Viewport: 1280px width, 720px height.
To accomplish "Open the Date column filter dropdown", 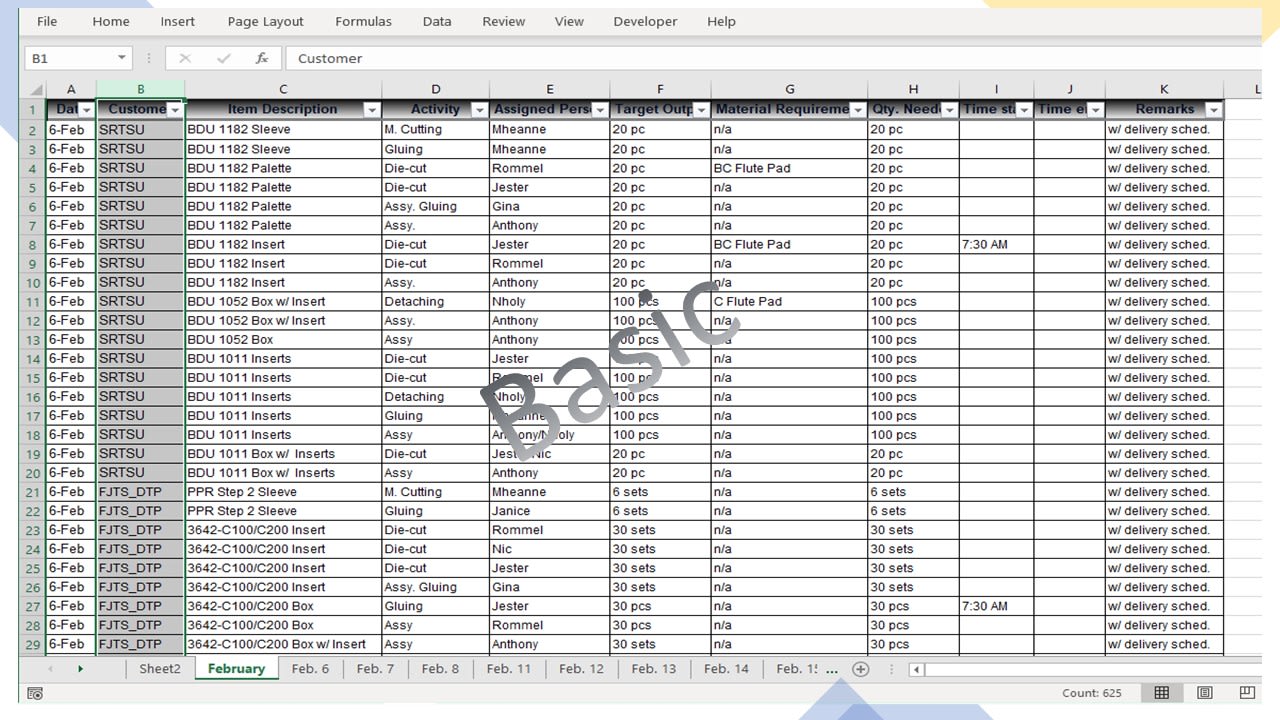I will point(87,110).
